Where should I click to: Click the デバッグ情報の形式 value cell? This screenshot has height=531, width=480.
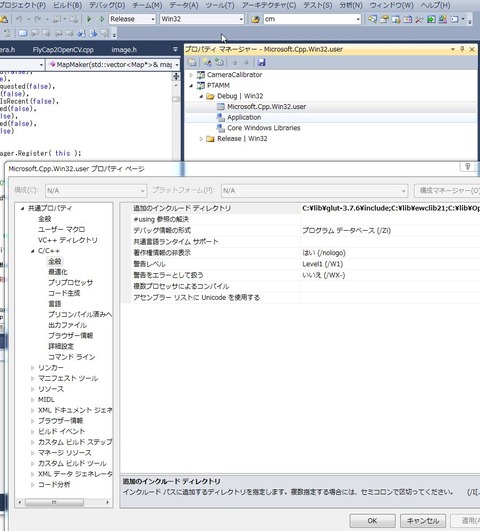[x=390, y=231]
